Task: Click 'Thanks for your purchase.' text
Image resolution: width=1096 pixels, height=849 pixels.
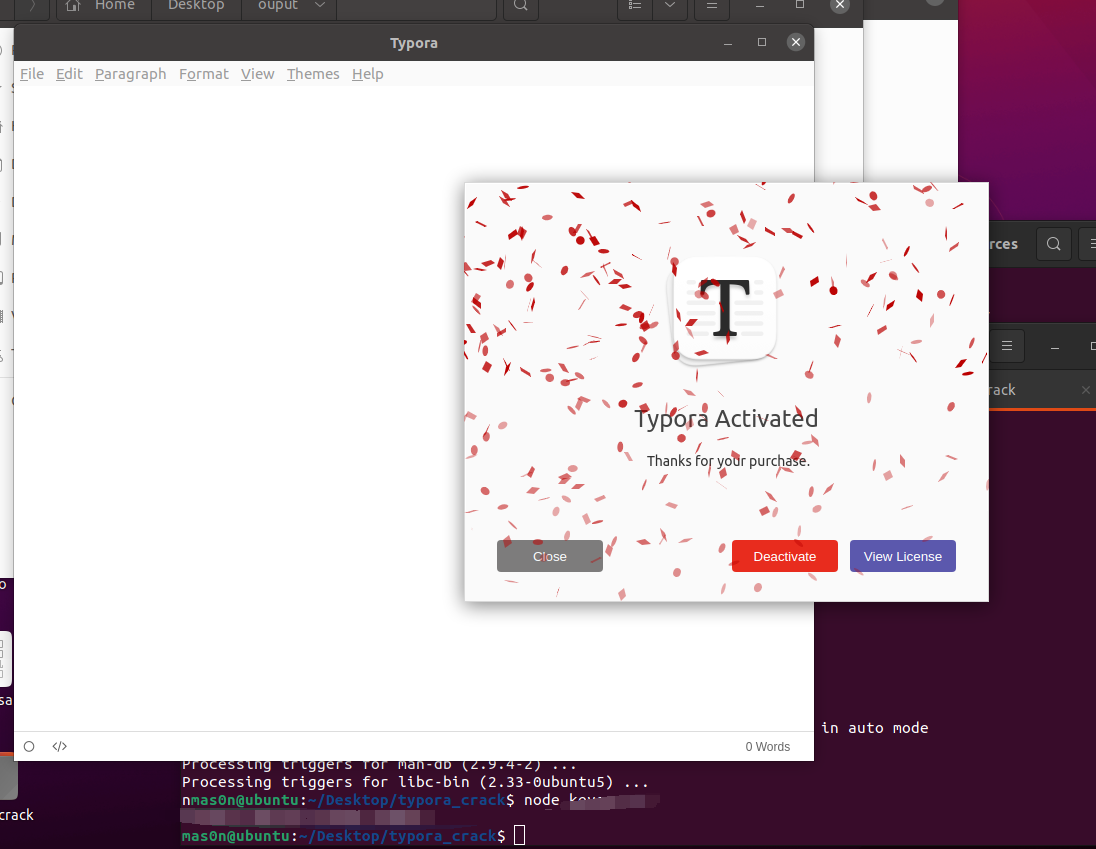Action: click(728, 461)
